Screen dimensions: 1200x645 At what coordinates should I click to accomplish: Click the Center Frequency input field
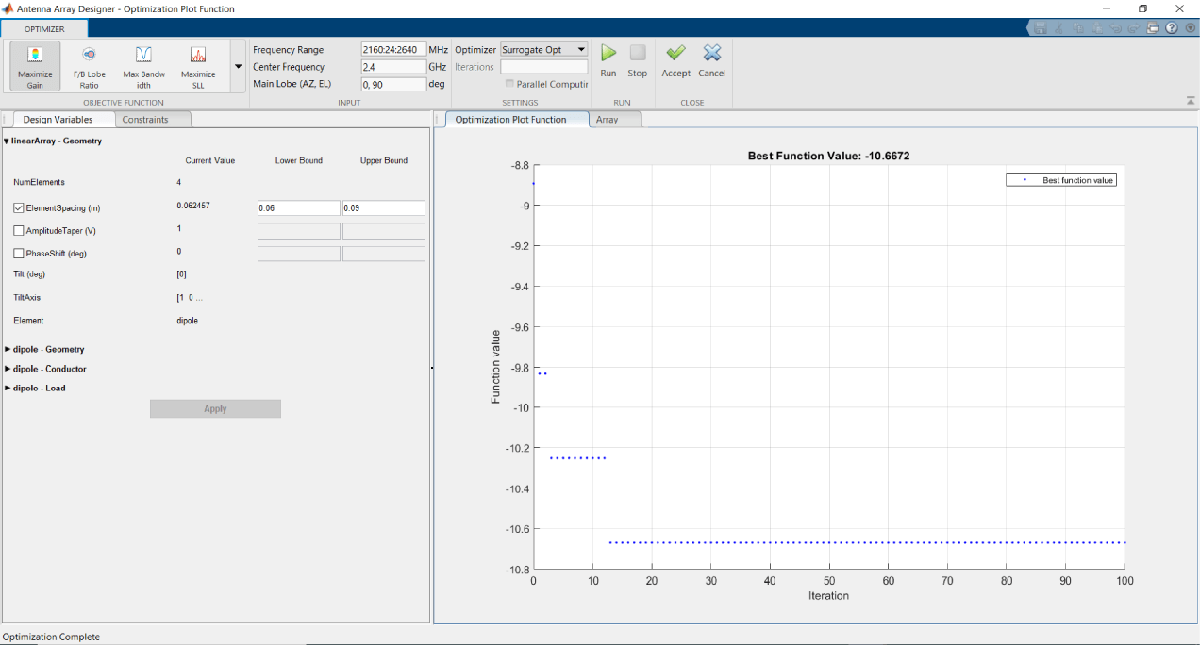[x=393, y=67]
